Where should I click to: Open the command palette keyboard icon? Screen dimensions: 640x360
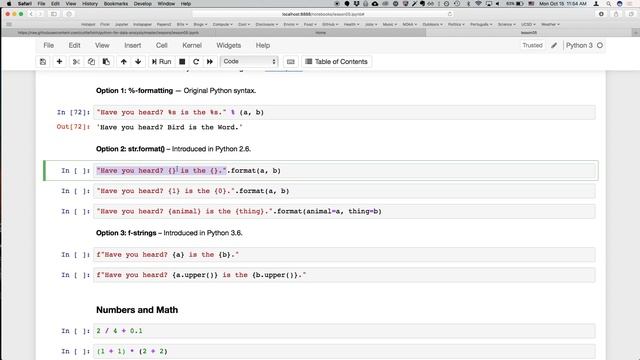291,62
